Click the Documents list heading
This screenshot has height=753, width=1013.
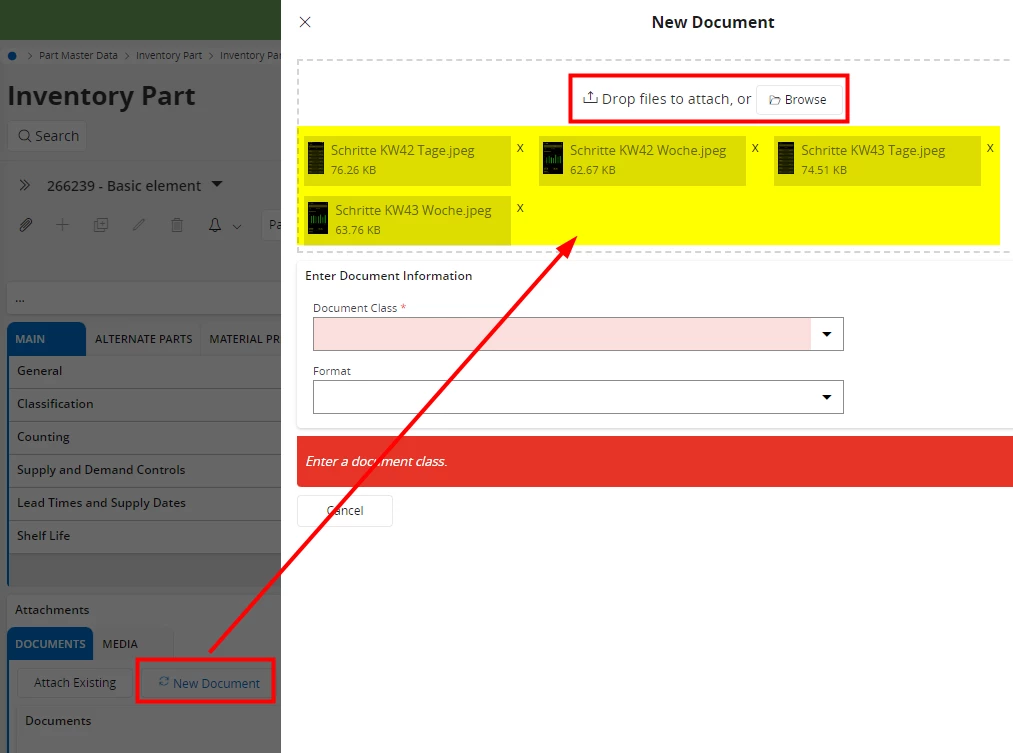[x=58, y=721]
